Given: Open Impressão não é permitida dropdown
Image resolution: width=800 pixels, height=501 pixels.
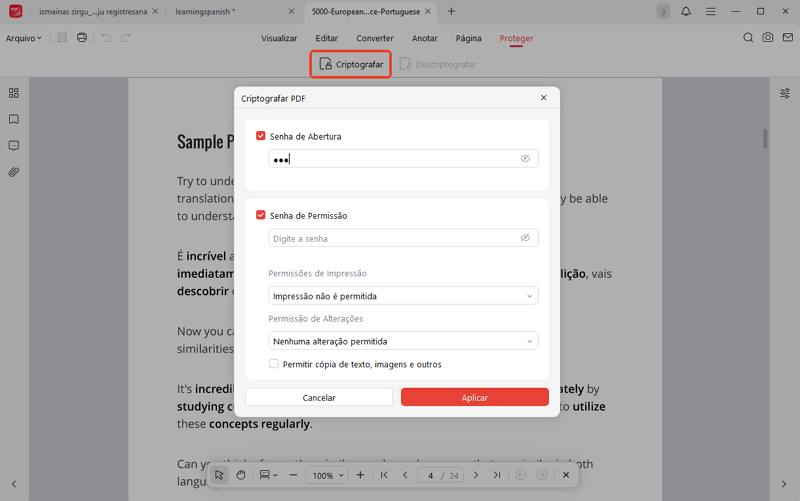Looking at the screenshot, I should [x=403, y=296].
